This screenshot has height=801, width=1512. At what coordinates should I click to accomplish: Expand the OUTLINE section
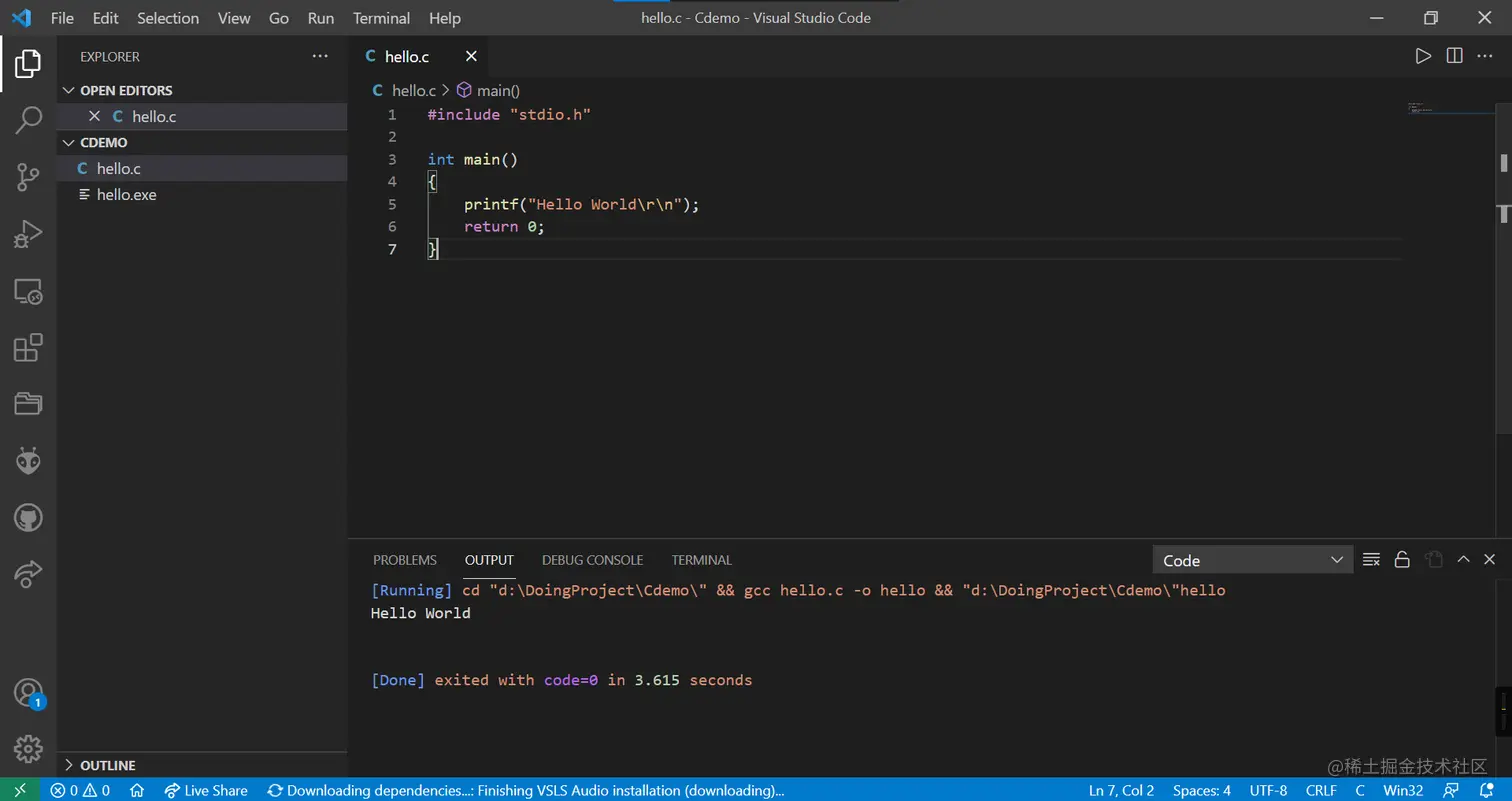[x=69, y=765]
